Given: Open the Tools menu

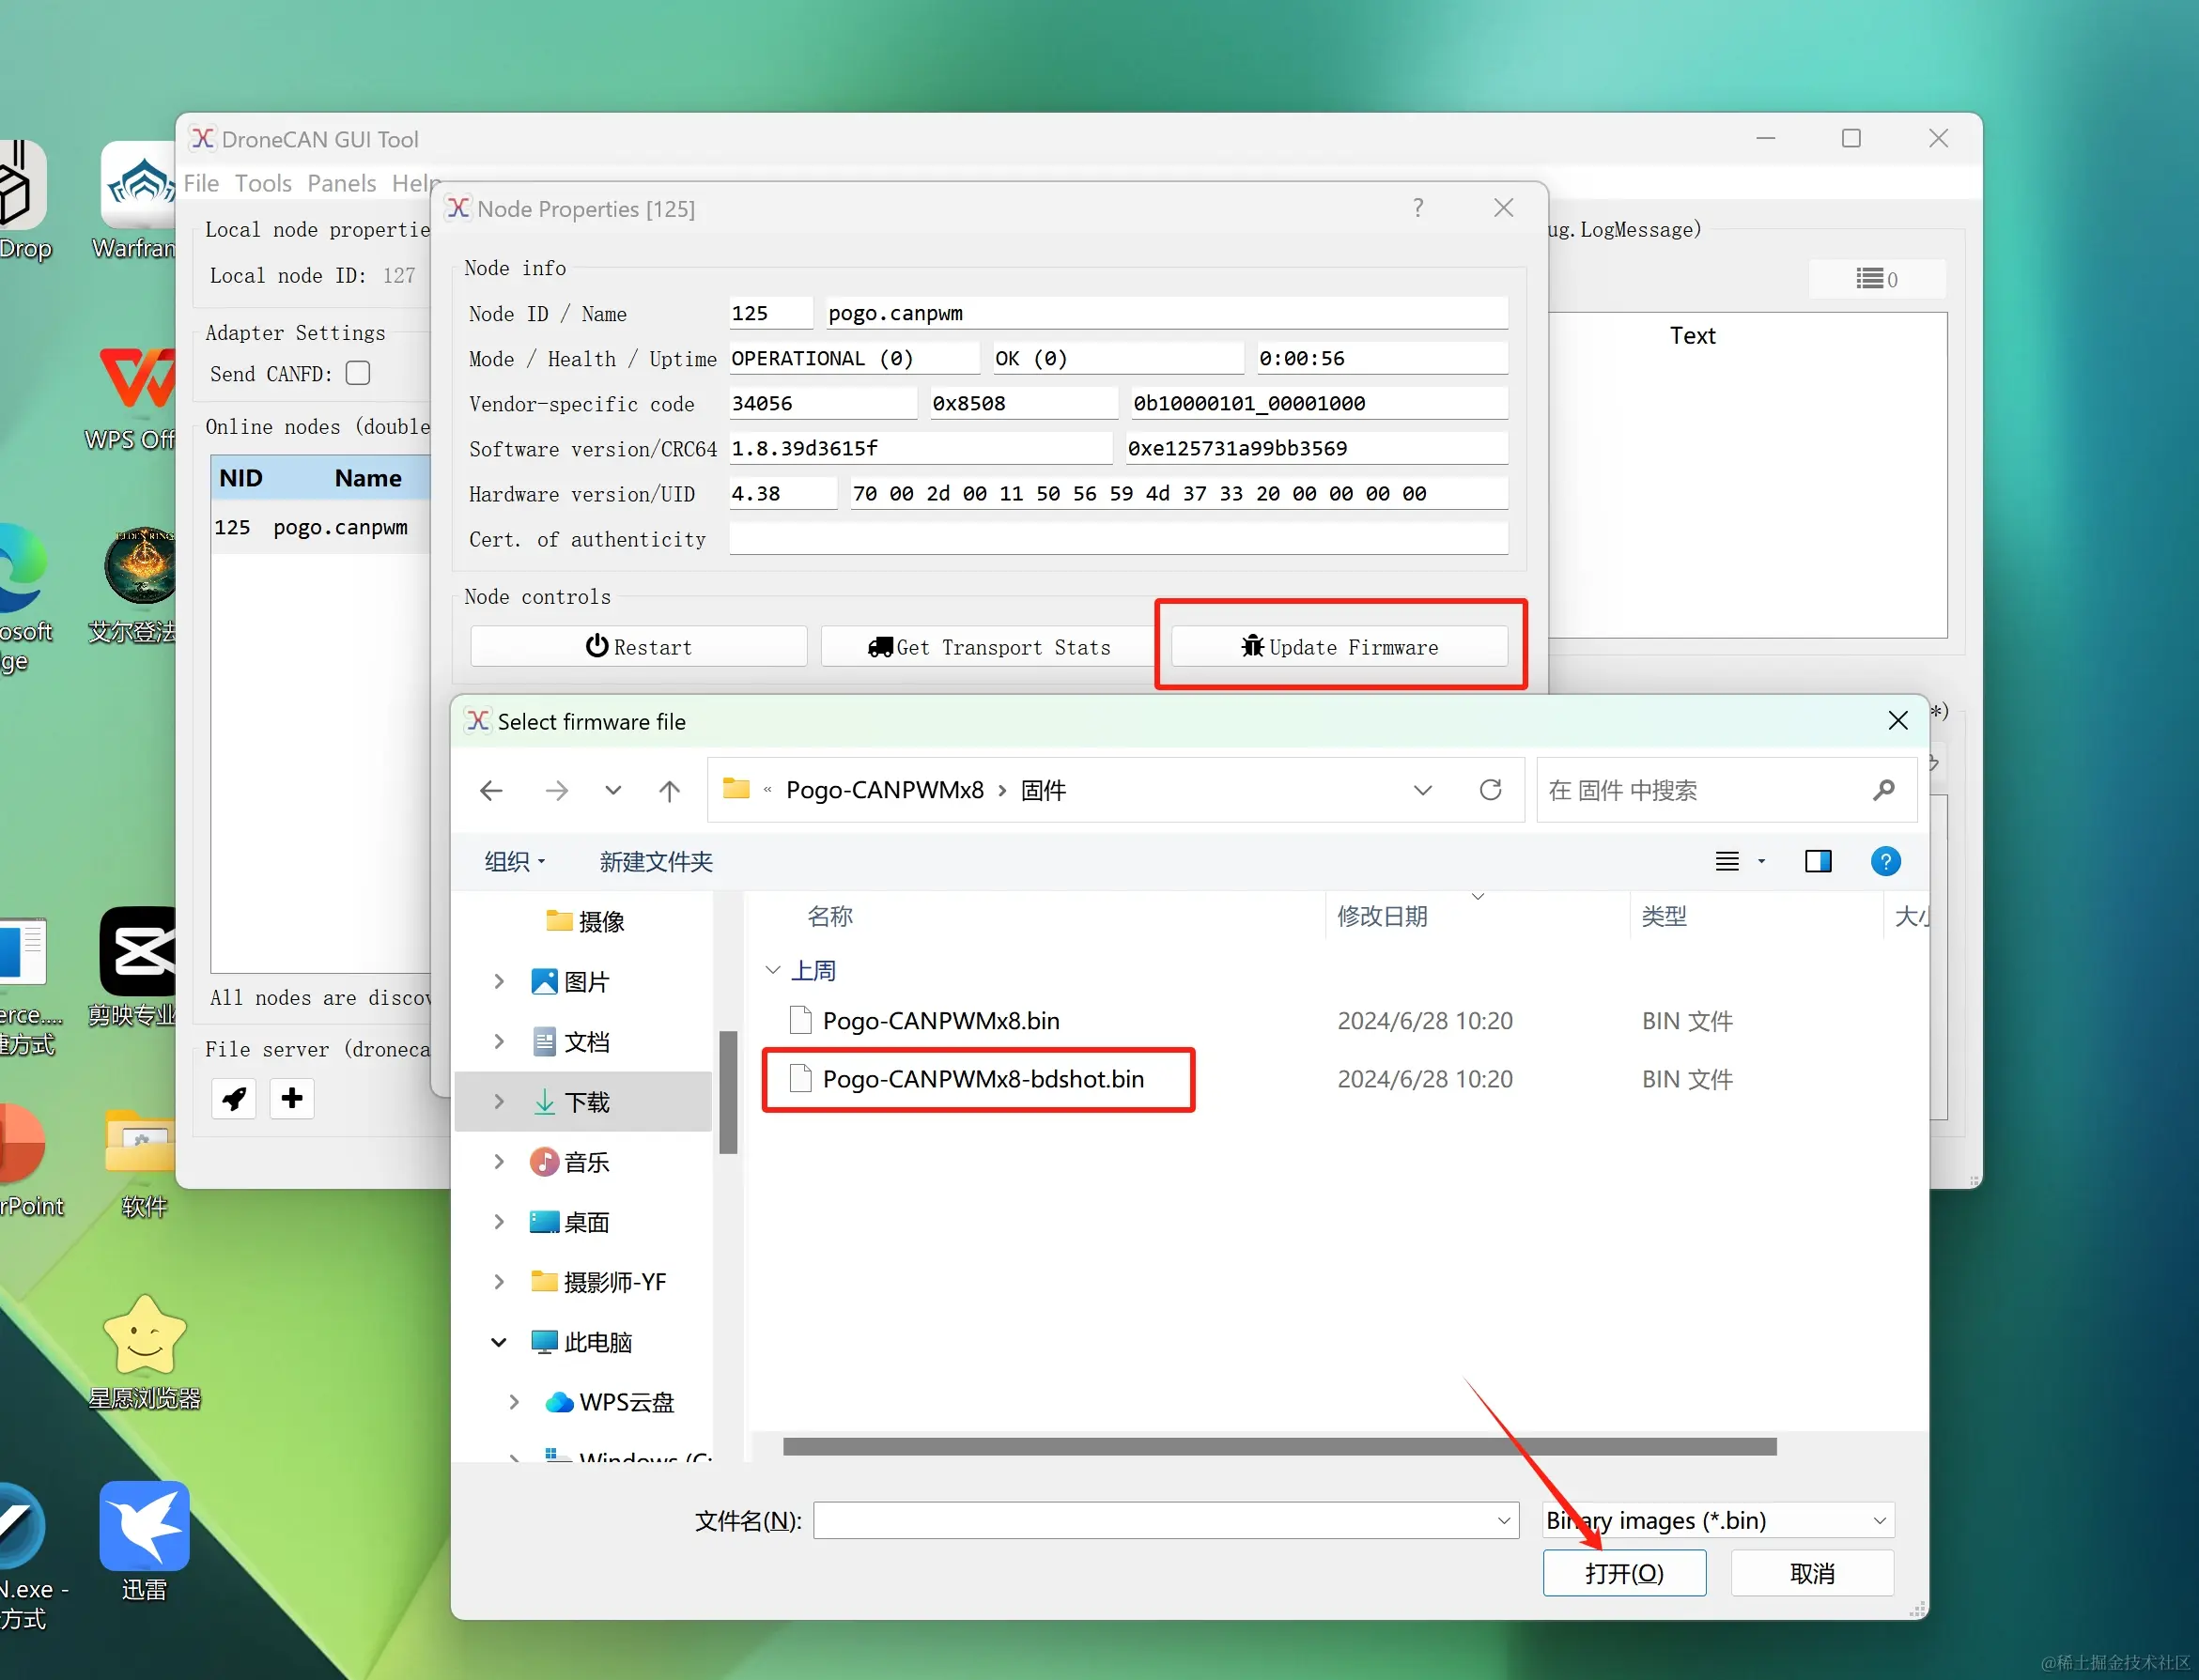Looking at the screenshot, I should pyautogui.click(x=263, y=183).
